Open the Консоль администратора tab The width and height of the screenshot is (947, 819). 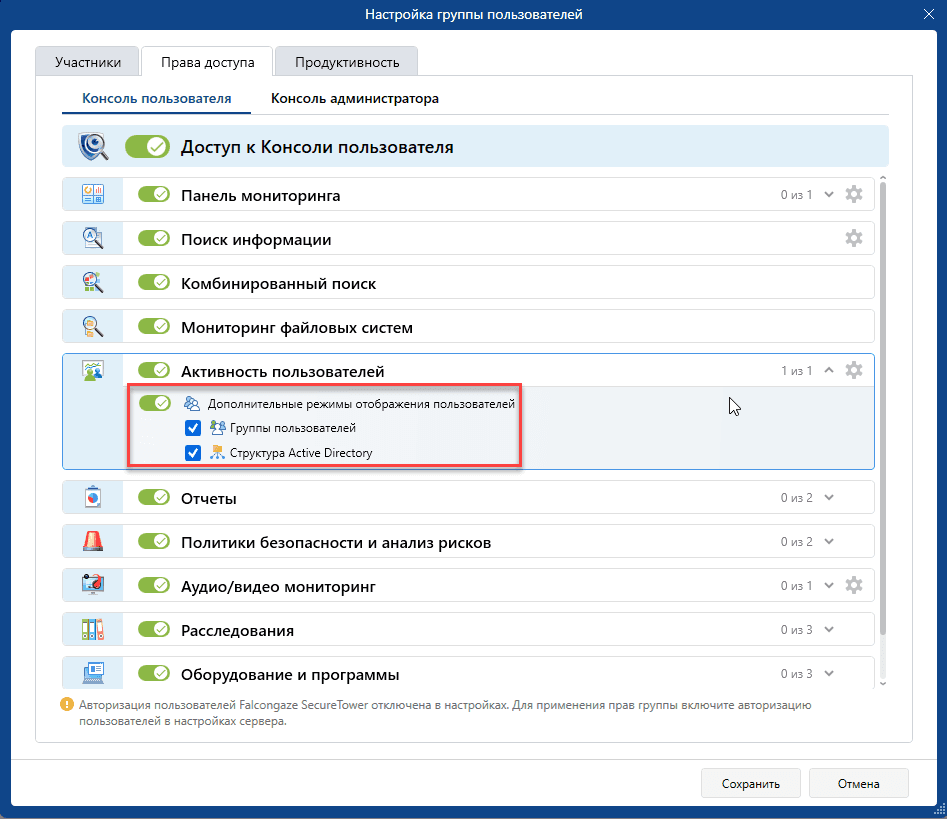coord(355,98)
